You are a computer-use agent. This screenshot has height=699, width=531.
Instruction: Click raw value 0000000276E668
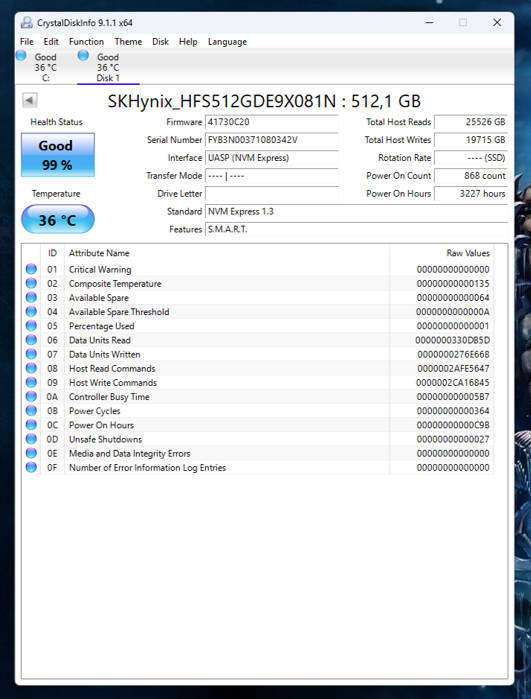453,354
